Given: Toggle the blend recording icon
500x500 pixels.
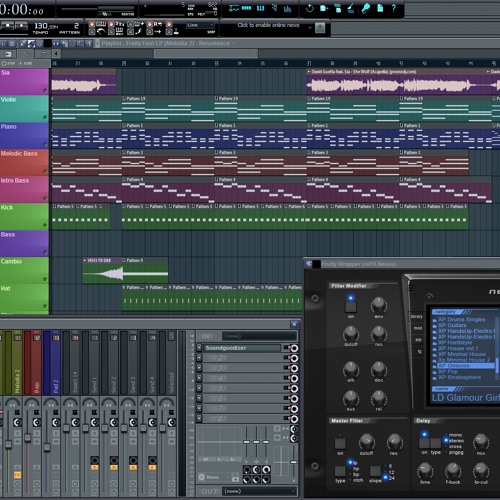Looking at the screenshot, I should 140,24.
